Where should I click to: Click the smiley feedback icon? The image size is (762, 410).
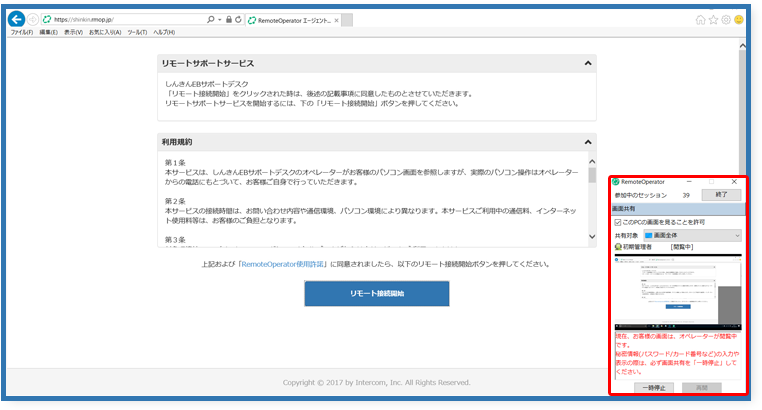[x=739, y=20]
